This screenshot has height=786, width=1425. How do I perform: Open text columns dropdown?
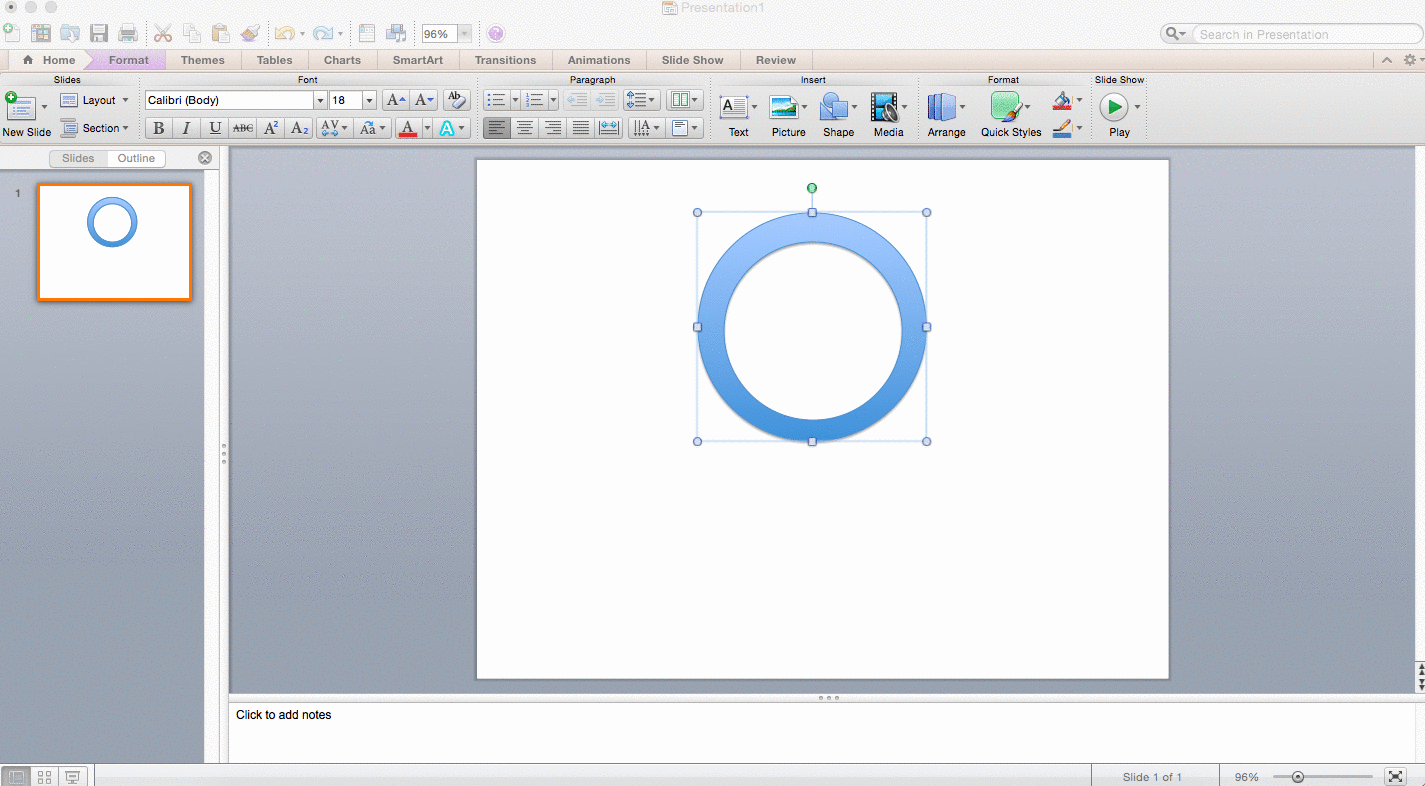click(x=685, y=100)
